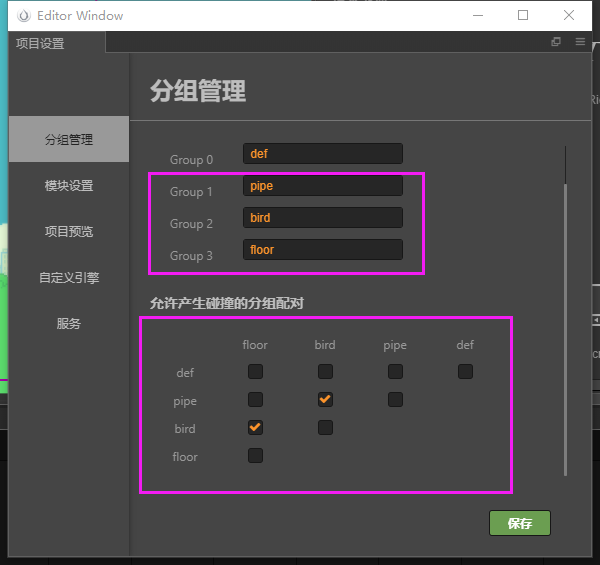Click the green 保存 save button
This screenshot has height=565, width=600.
520,523
